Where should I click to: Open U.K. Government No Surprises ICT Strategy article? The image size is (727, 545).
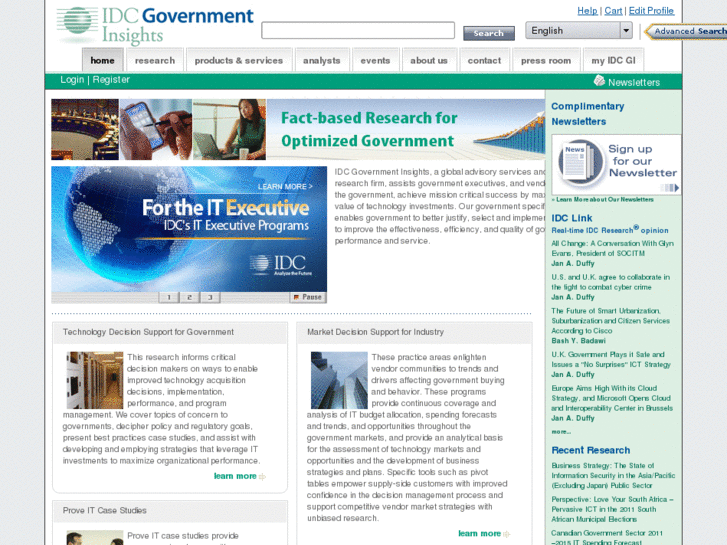coord(611,359)
